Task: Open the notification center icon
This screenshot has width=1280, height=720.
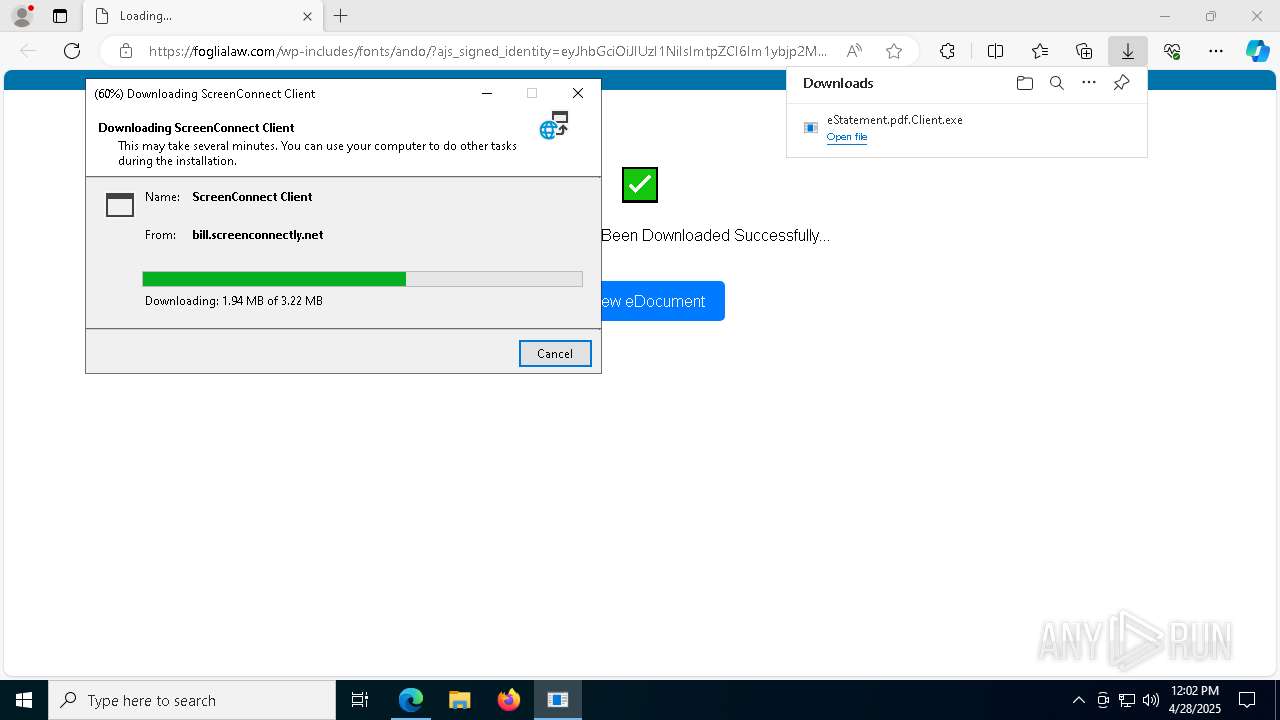Action: point(1247,700)
